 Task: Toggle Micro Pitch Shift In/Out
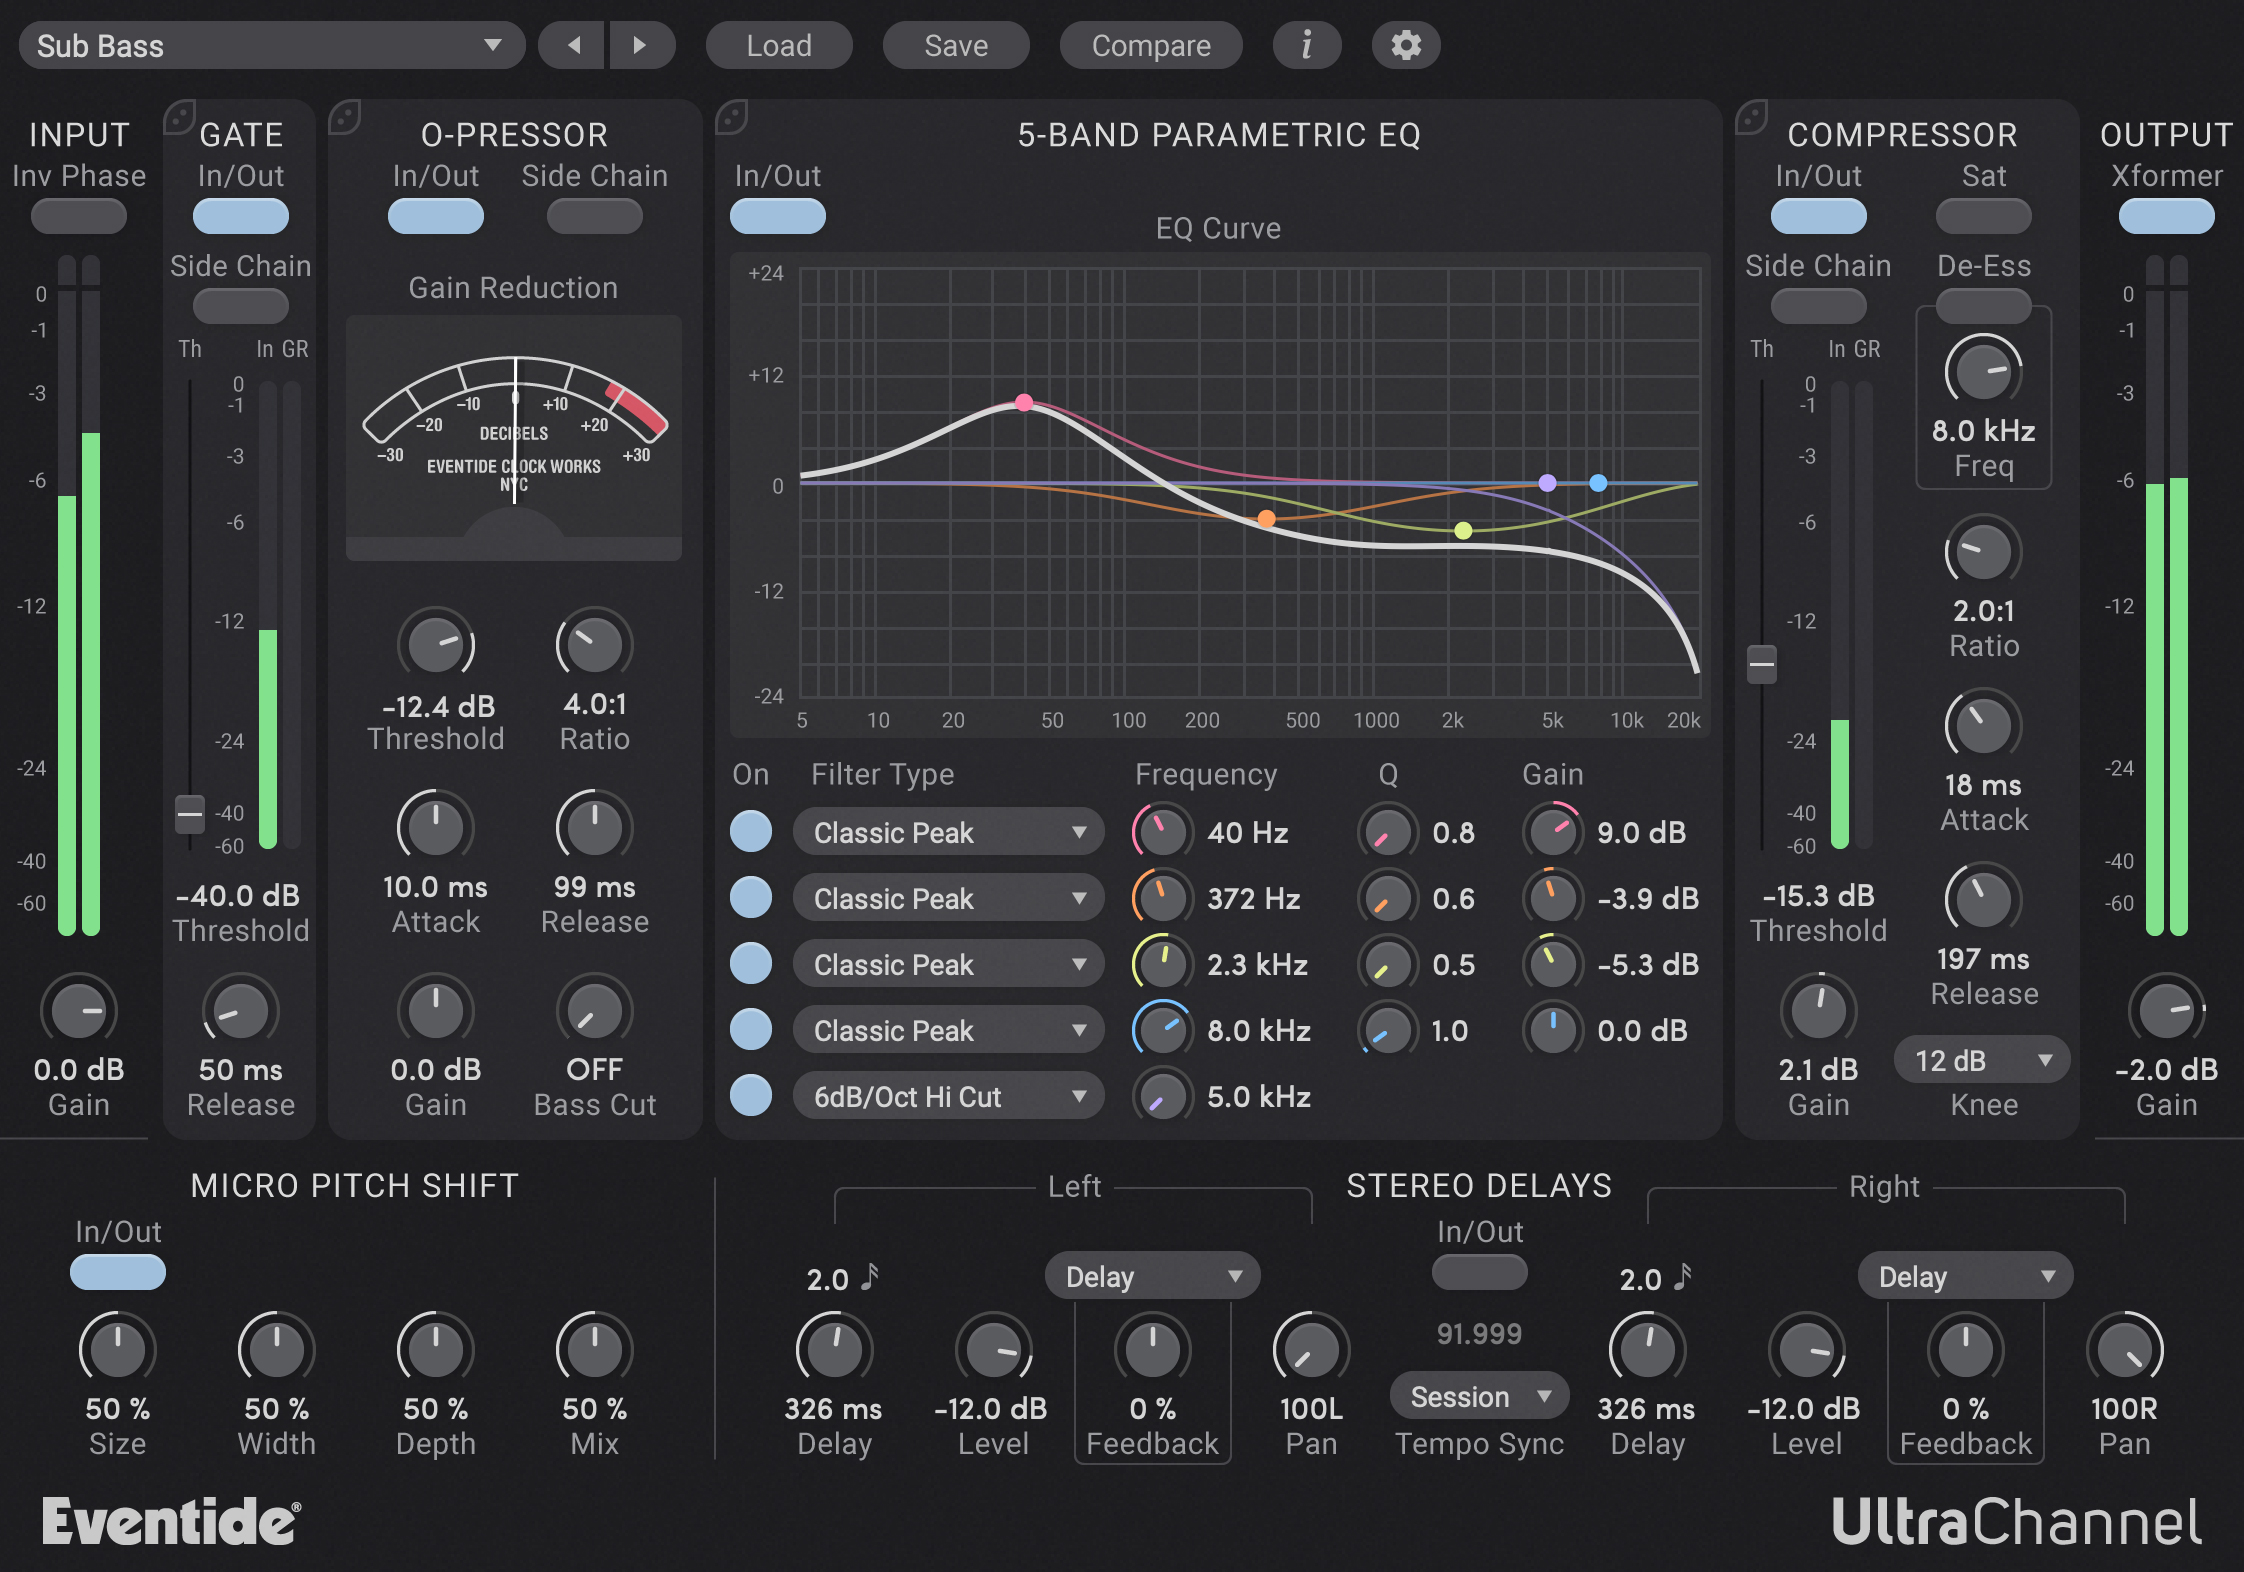116,1272
